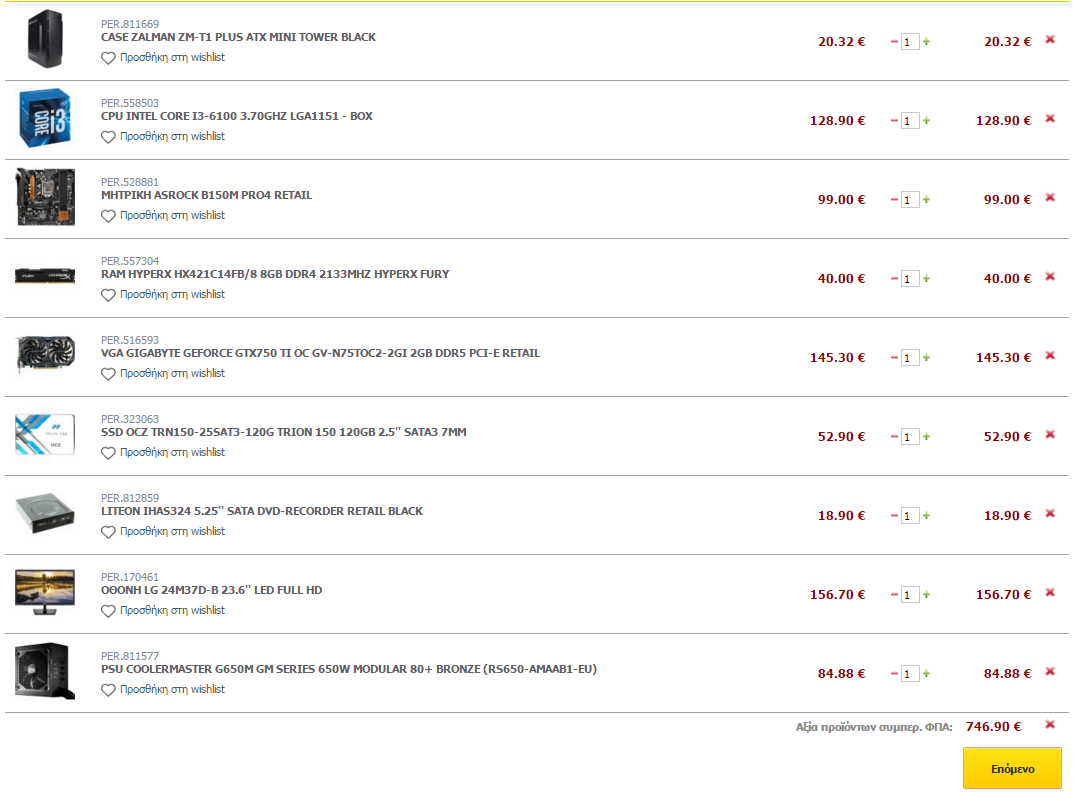This screenshot has width=1074, height=792.
Task: Increase quantity of HyperX RAM
Action: pos(927,279)
